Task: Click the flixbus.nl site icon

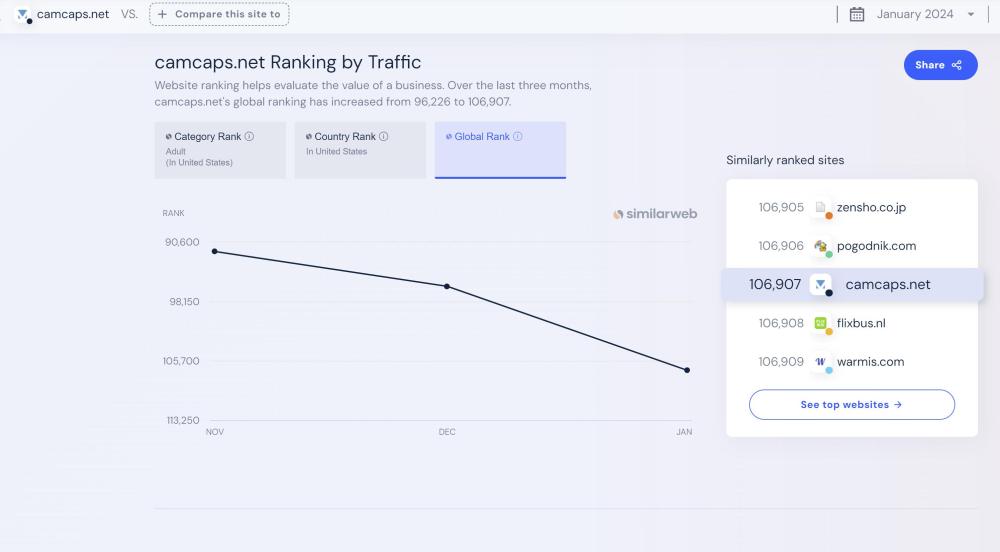Action: [x=822, y=323]
